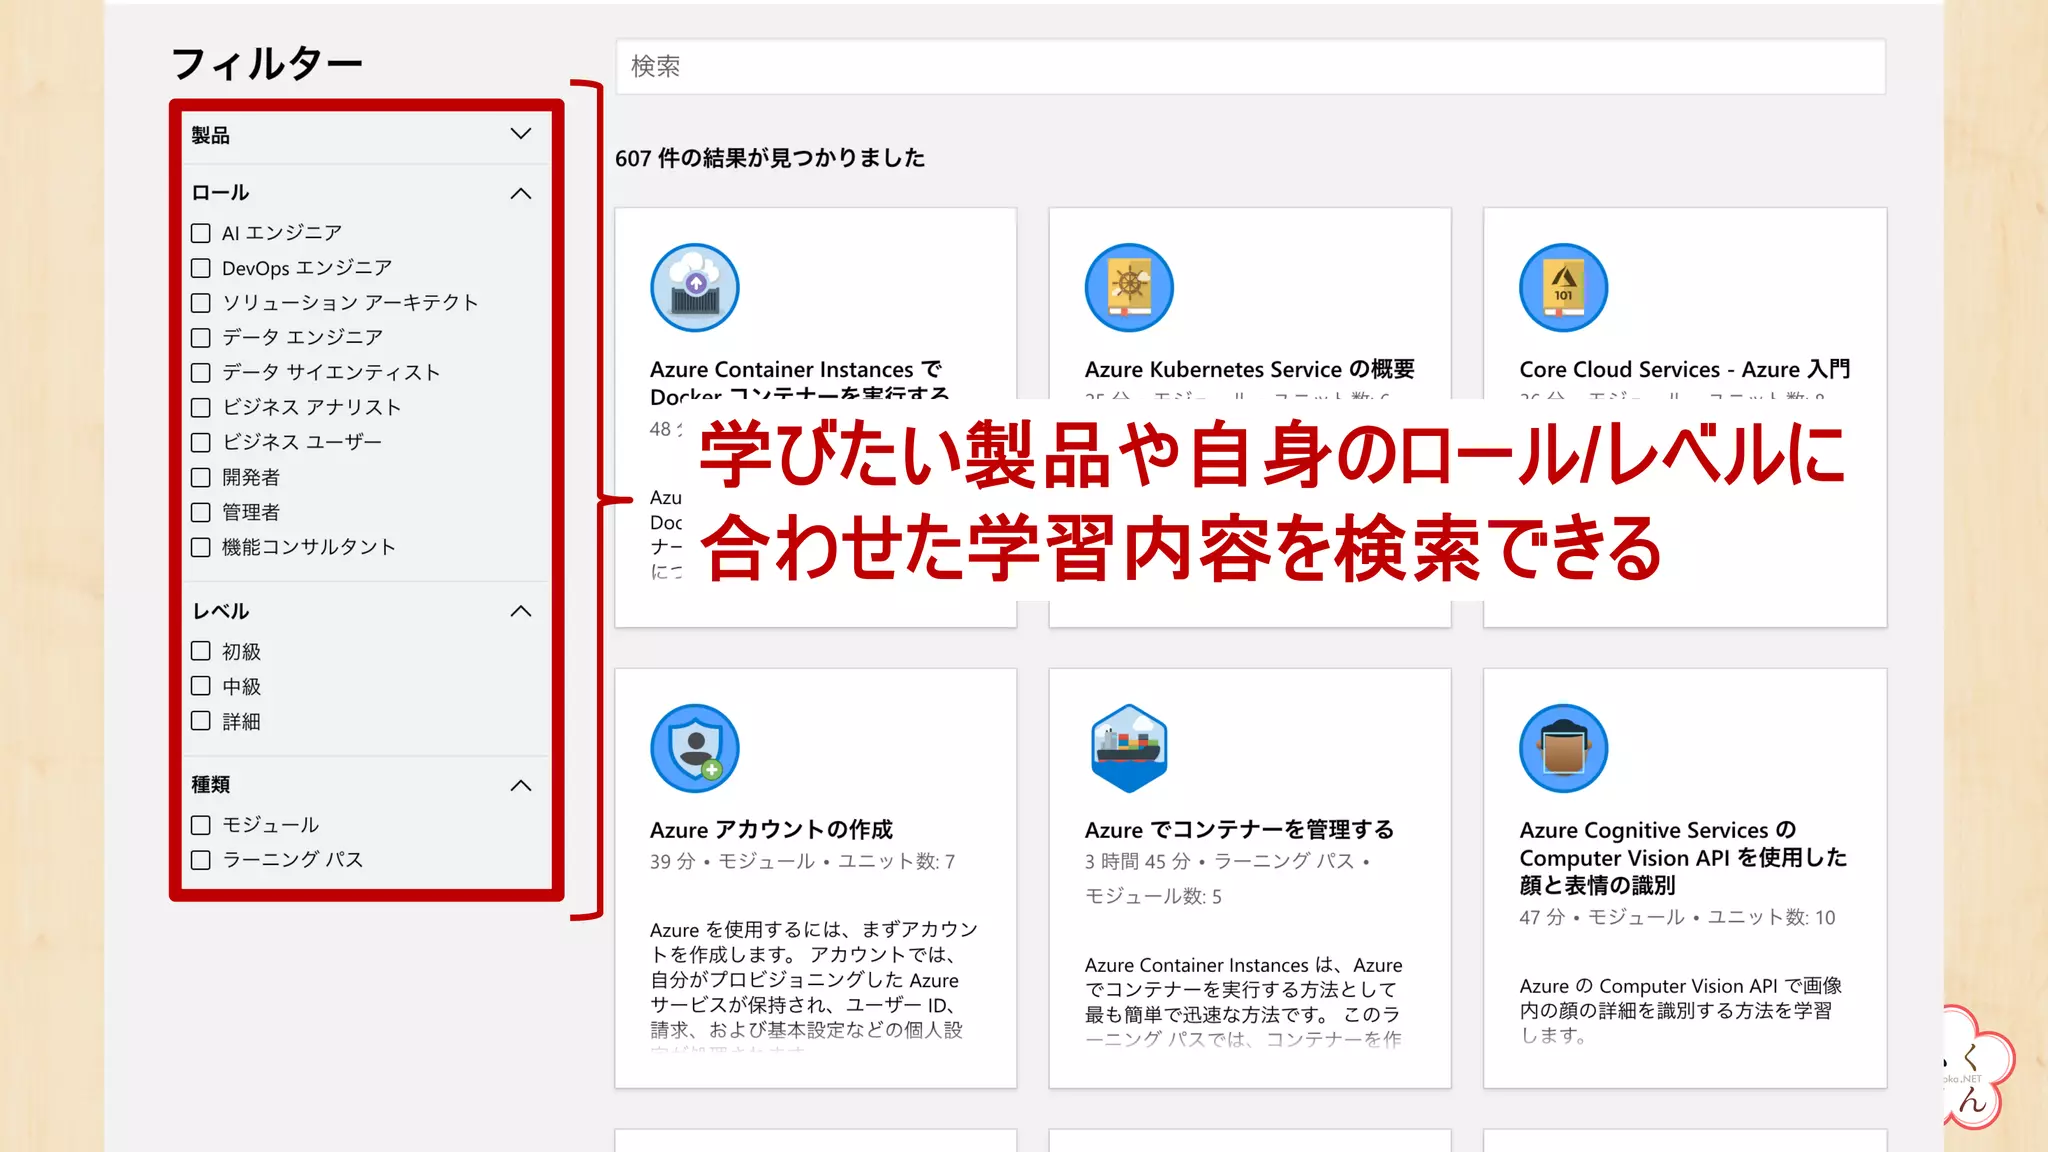This screenshot has width=2048, height=1152.
Task: Open Core Cloud Services - Azure 入門 link
Action: point(1684,369)
